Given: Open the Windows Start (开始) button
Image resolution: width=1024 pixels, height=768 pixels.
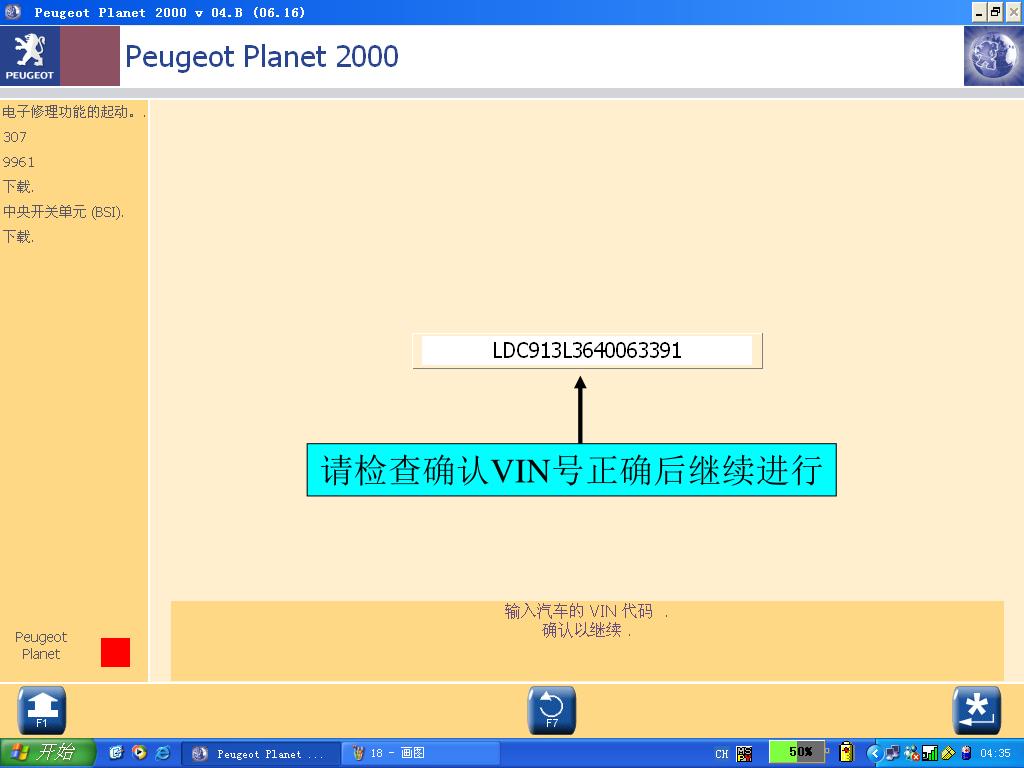Looking at the screenshot, I should pyautogui.click(x=47, y=753).
